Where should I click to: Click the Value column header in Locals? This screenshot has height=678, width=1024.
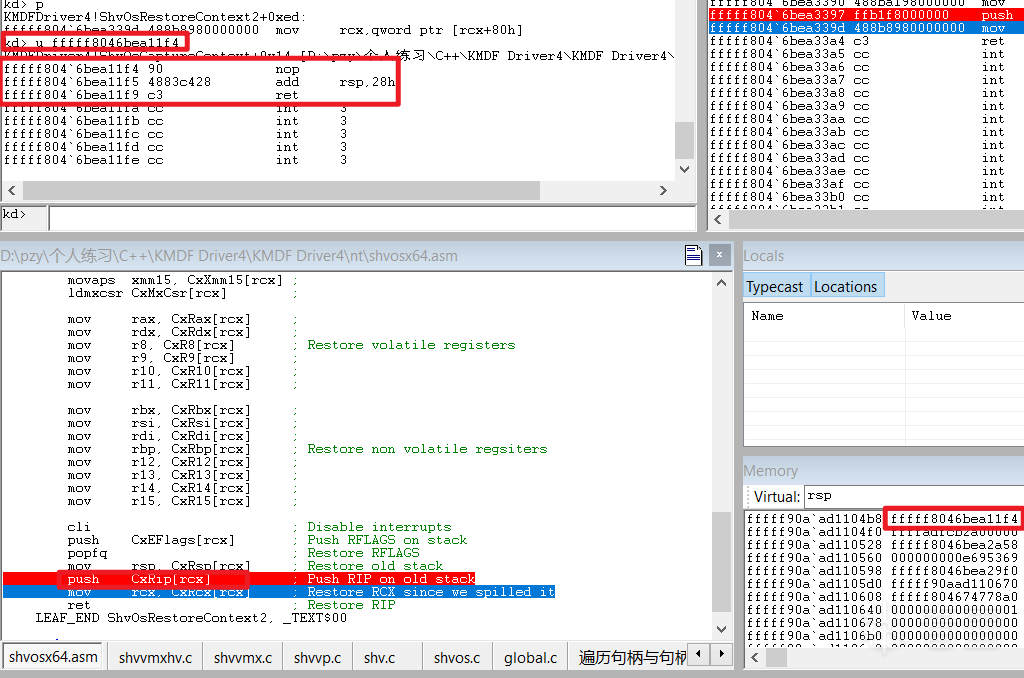(964, 316)
